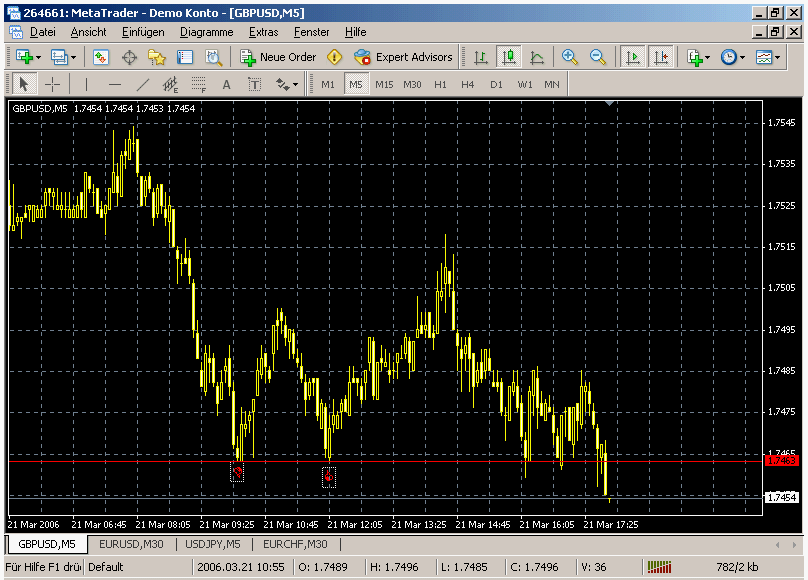Draw a trendline with the diagonal line tool

(143, 84)
